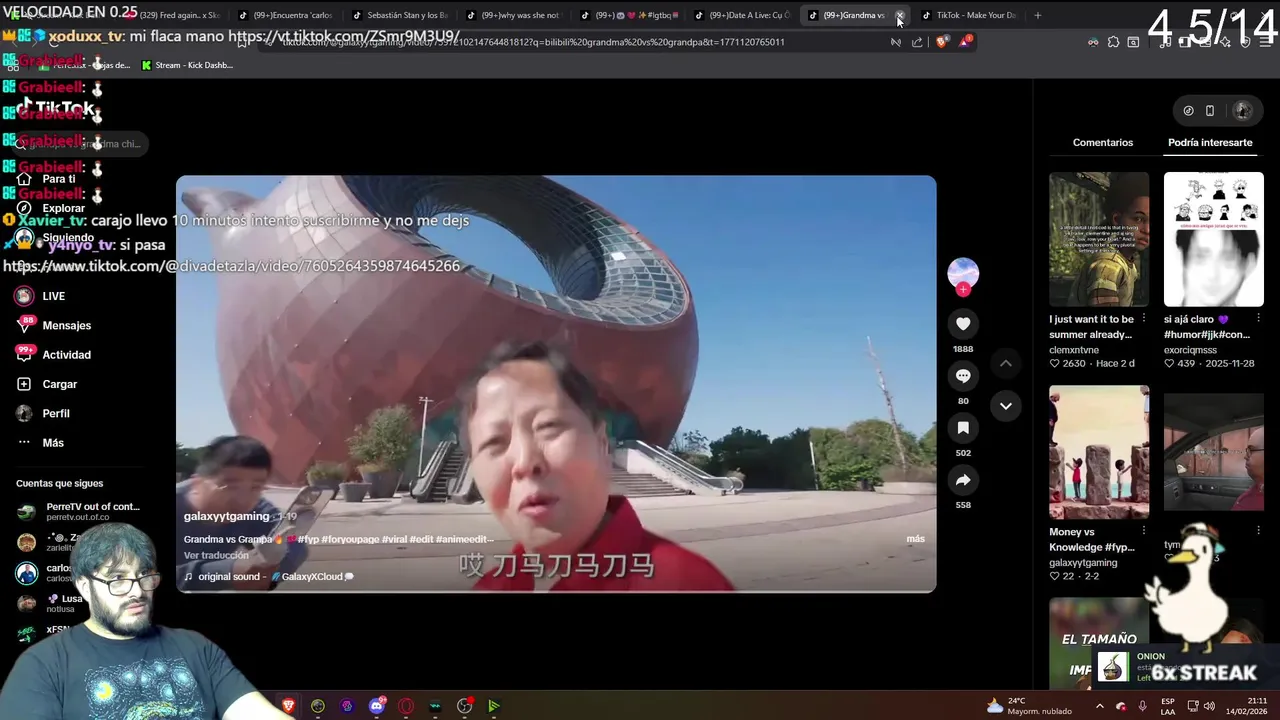Open OBS Studio in the taskbar
This screenshot has height=720, width=1280.
tap(464, 706)
